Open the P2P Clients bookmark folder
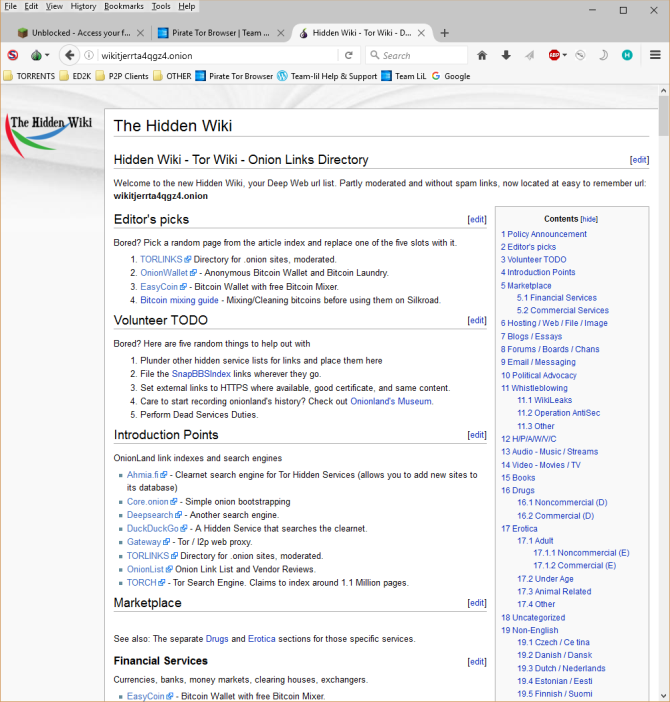 point(122,76)
